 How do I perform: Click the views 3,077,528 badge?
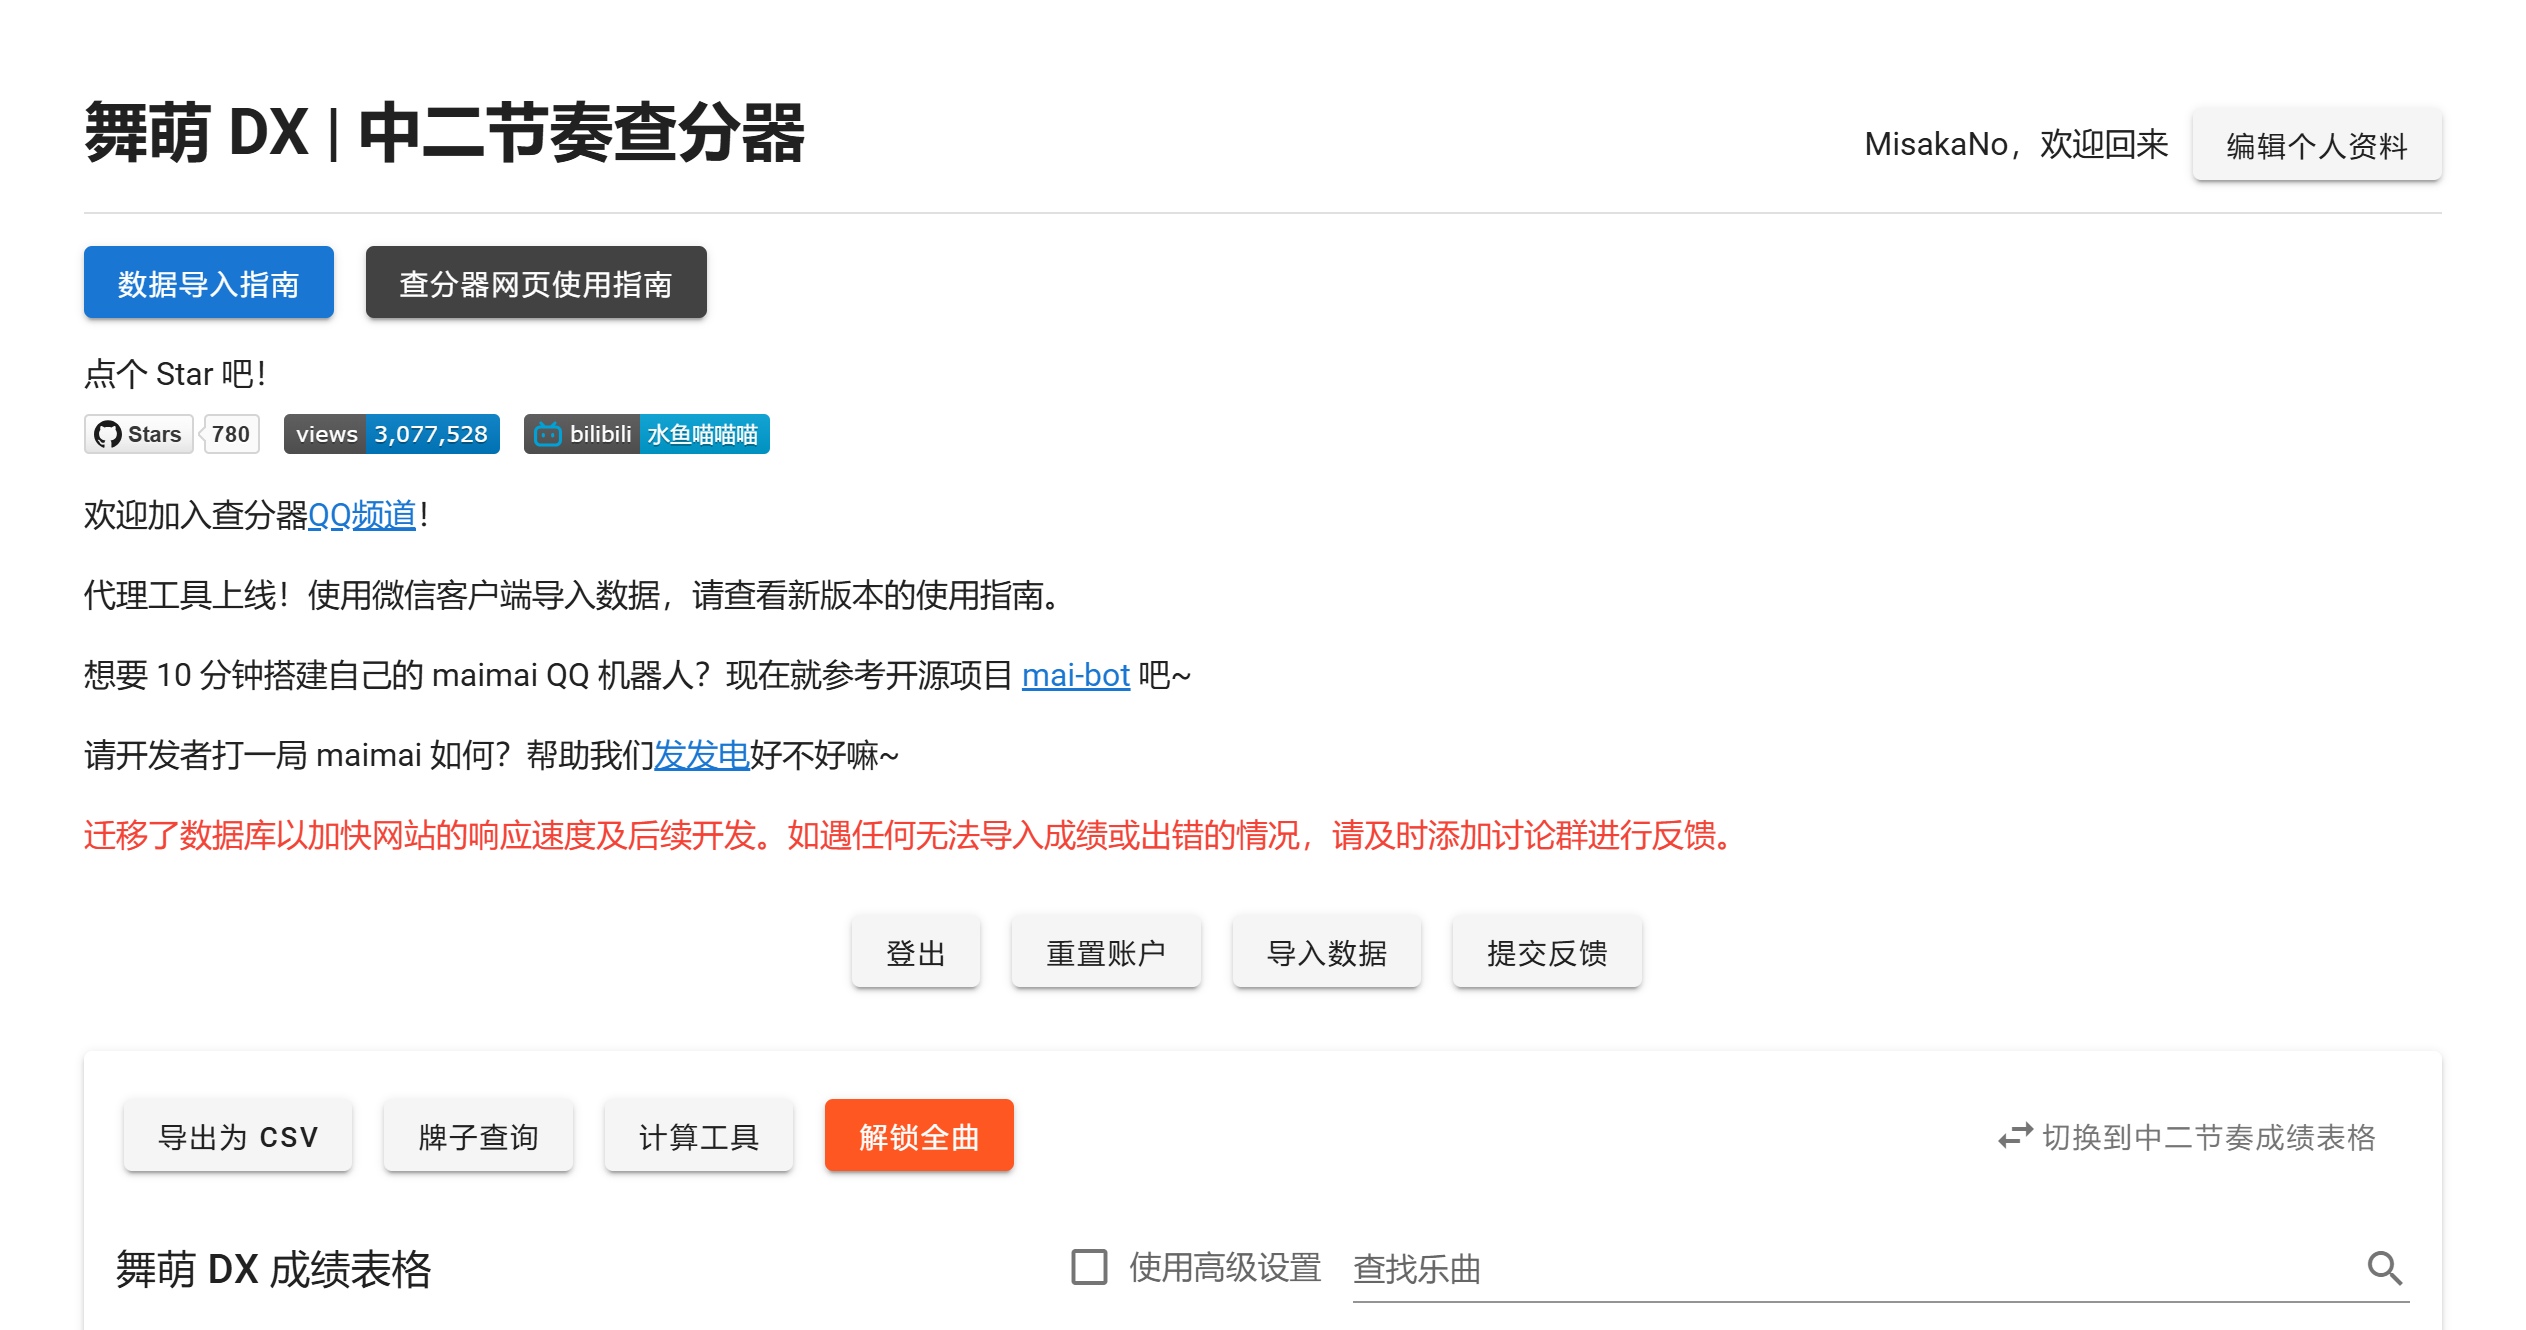coord(392,434)
